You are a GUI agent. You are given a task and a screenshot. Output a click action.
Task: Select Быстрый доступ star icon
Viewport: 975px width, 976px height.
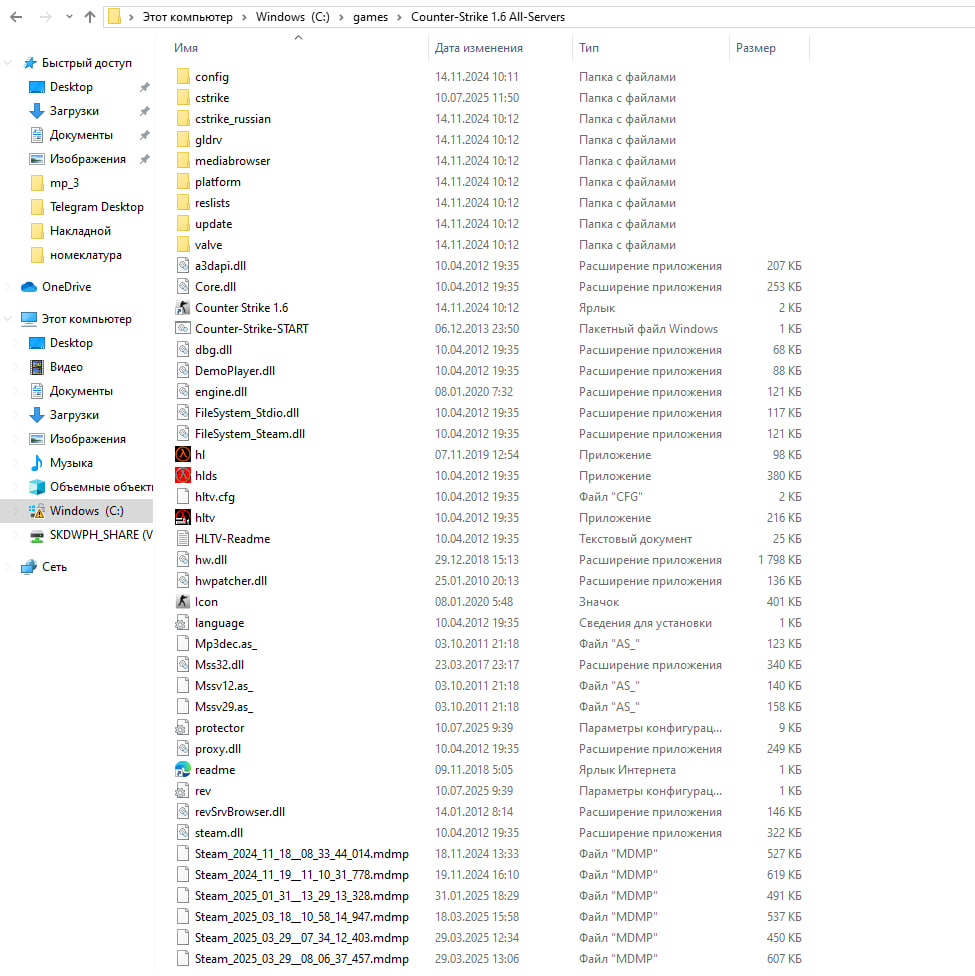pyautogui.click(x=29, y=63)
